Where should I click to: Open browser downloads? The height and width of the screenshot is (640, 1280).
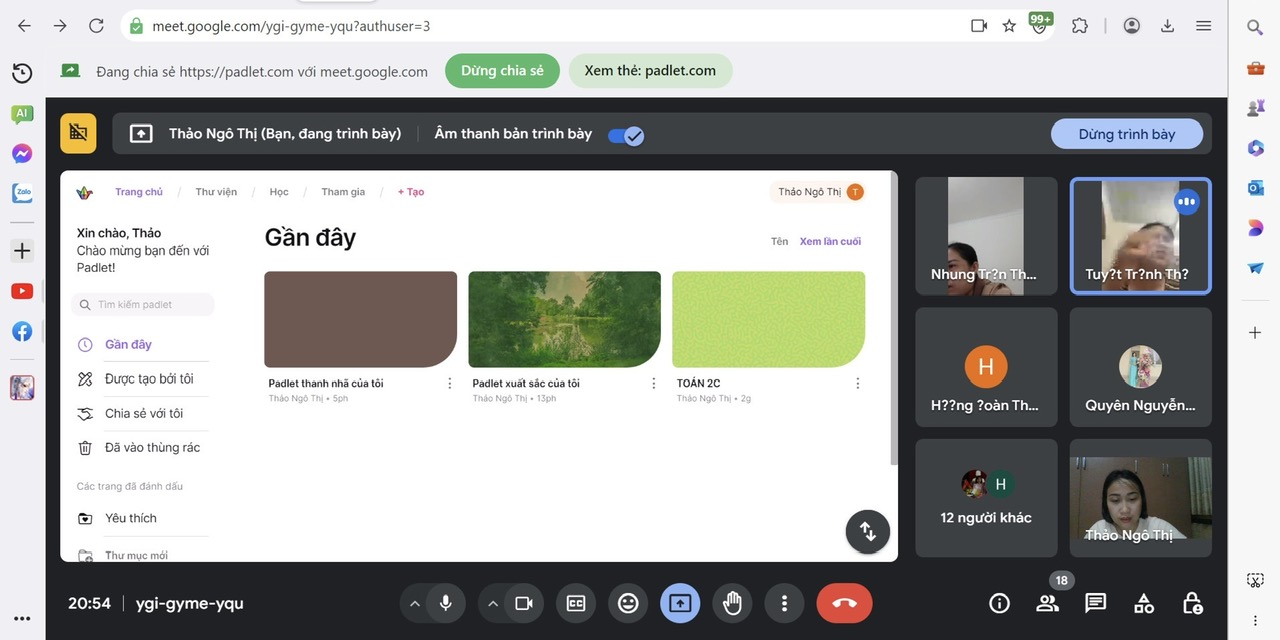click(x=1167, y=26)
